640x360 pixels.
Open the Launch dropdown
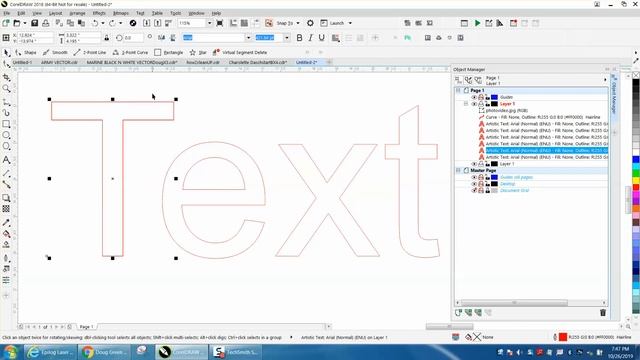[350, 23]
